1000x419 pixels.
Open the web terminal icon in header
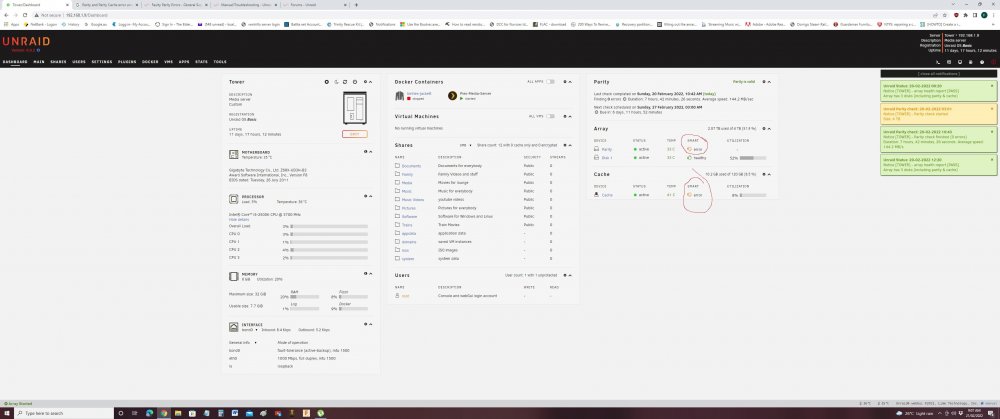pyautogui.click(x=938, y=62)
